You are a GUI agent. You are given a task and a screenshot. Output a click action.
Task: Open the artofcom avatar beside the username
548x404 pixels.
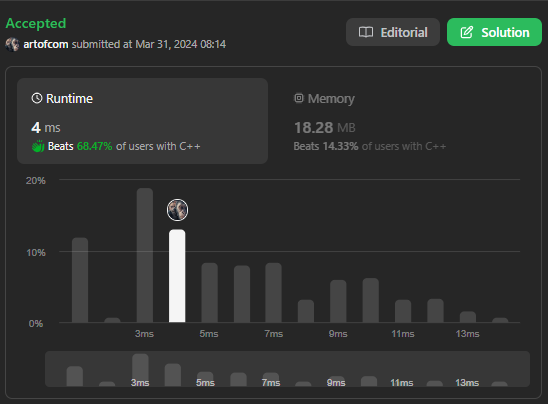click(12, 44)
